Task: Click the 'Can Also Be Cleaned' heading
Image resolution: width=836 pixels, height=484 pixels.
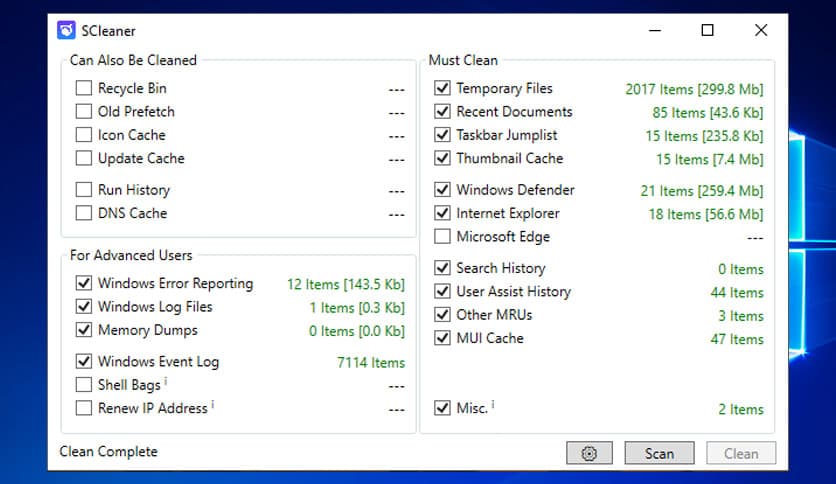Action: point(133,60)
